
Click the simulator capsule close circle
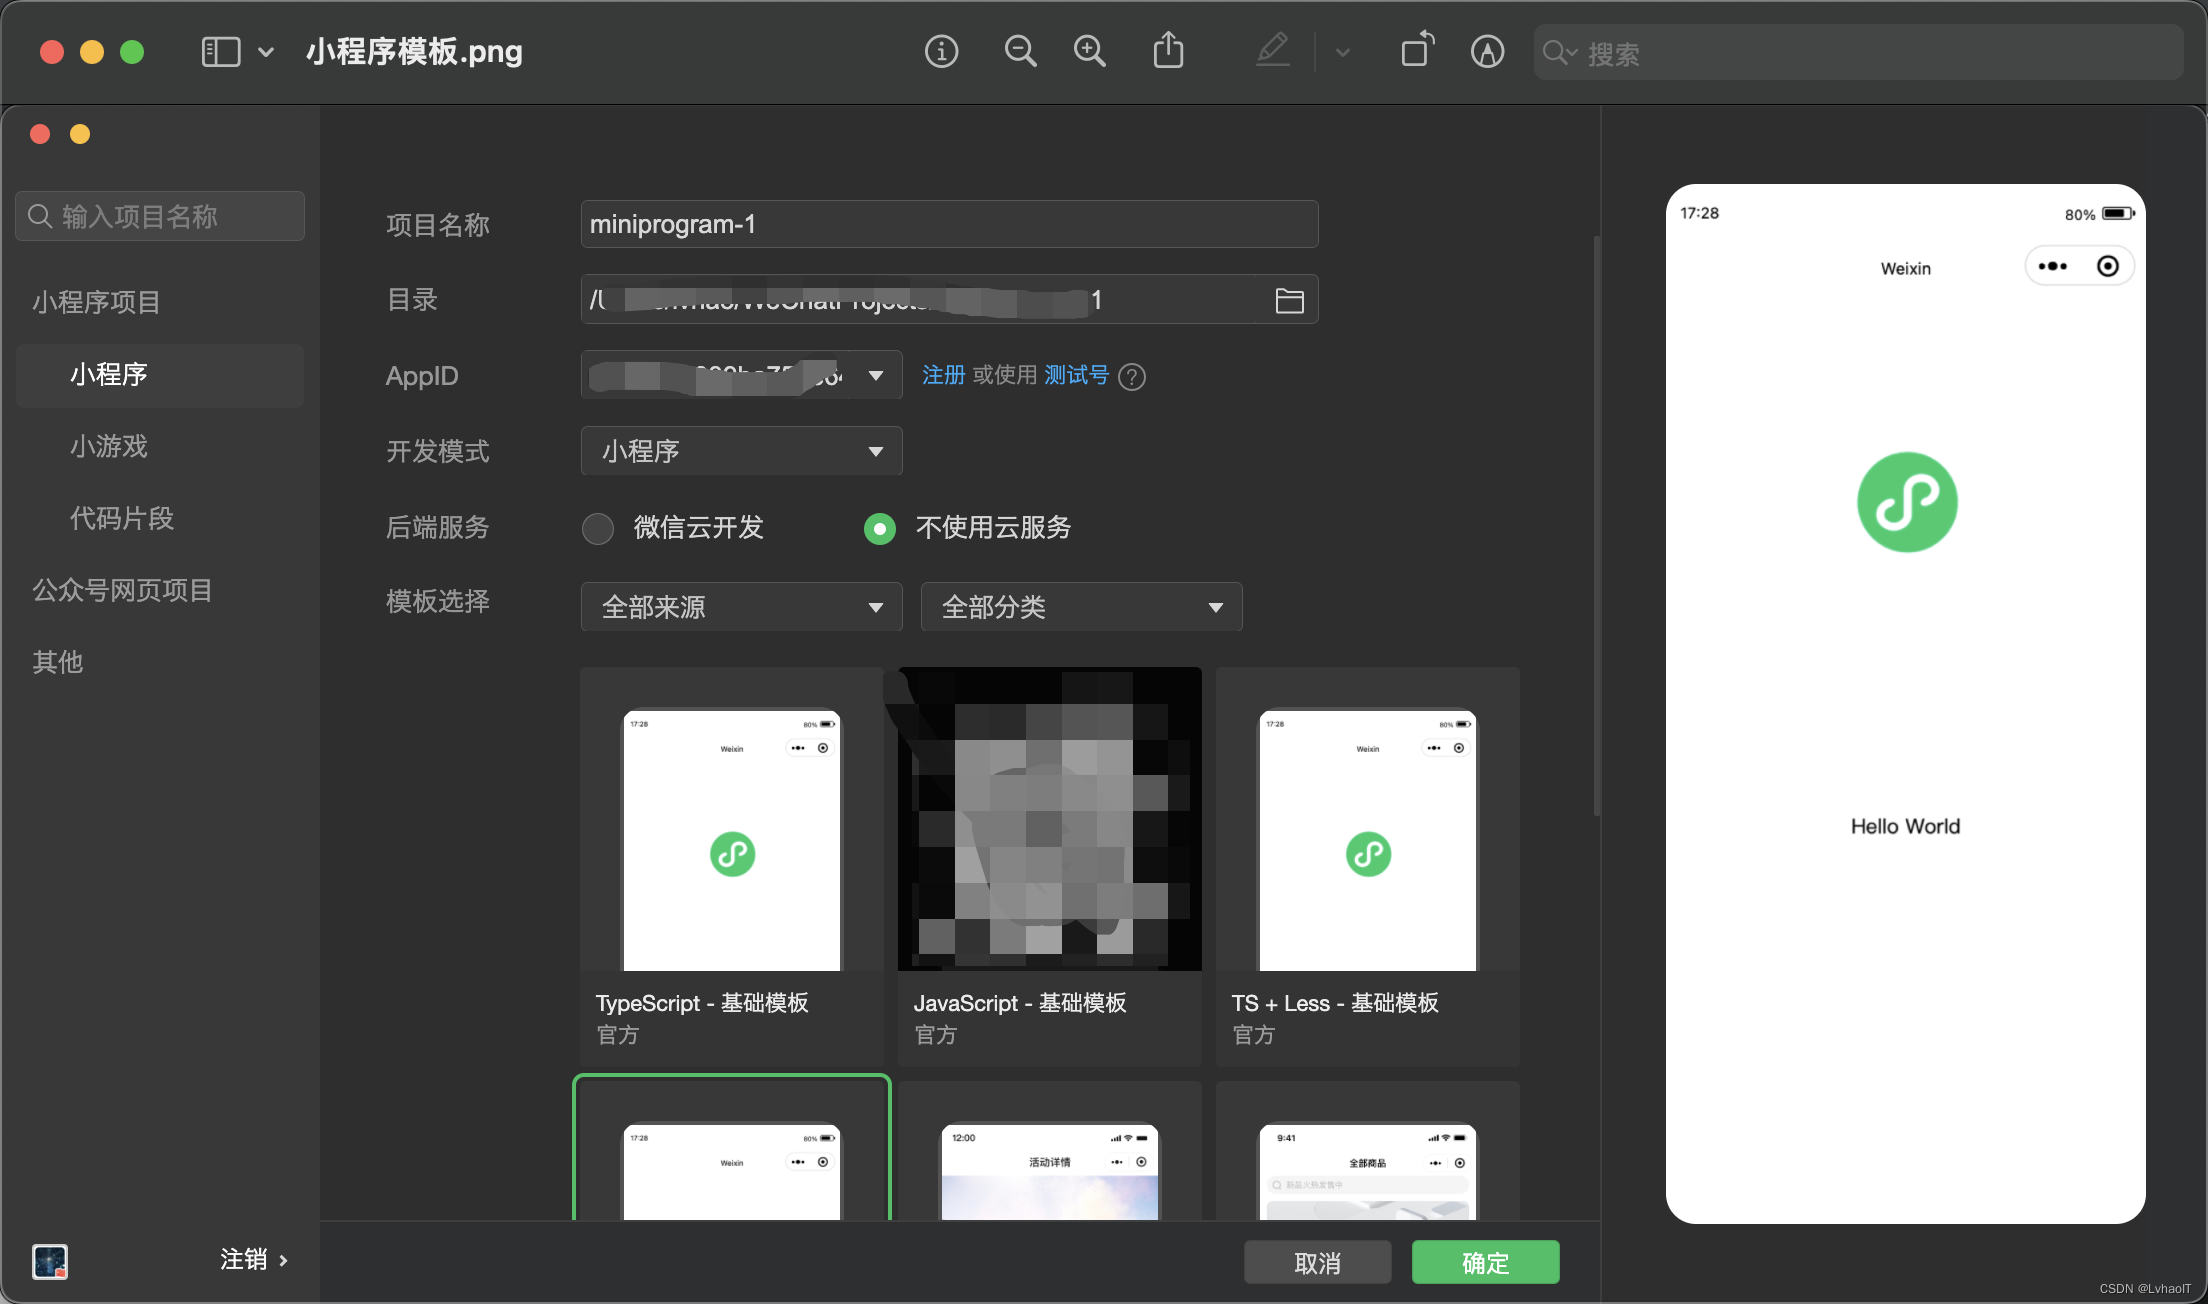click(x=2107, y=266)
